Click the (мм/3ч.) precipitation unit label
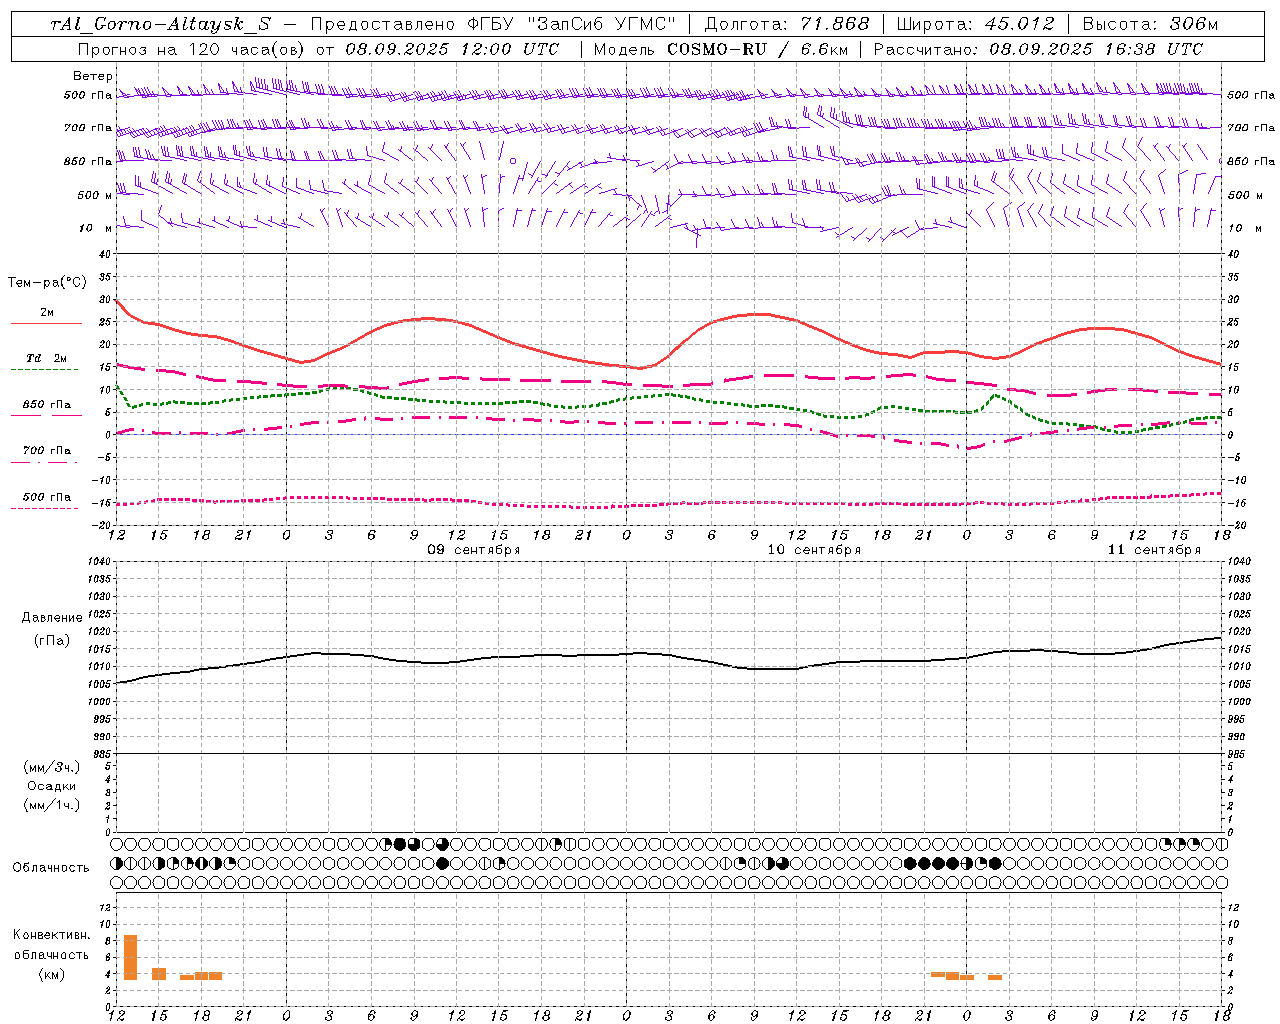Image resolution: width=1280 pixels, height=1024 pixels. [x=52, y=768]
